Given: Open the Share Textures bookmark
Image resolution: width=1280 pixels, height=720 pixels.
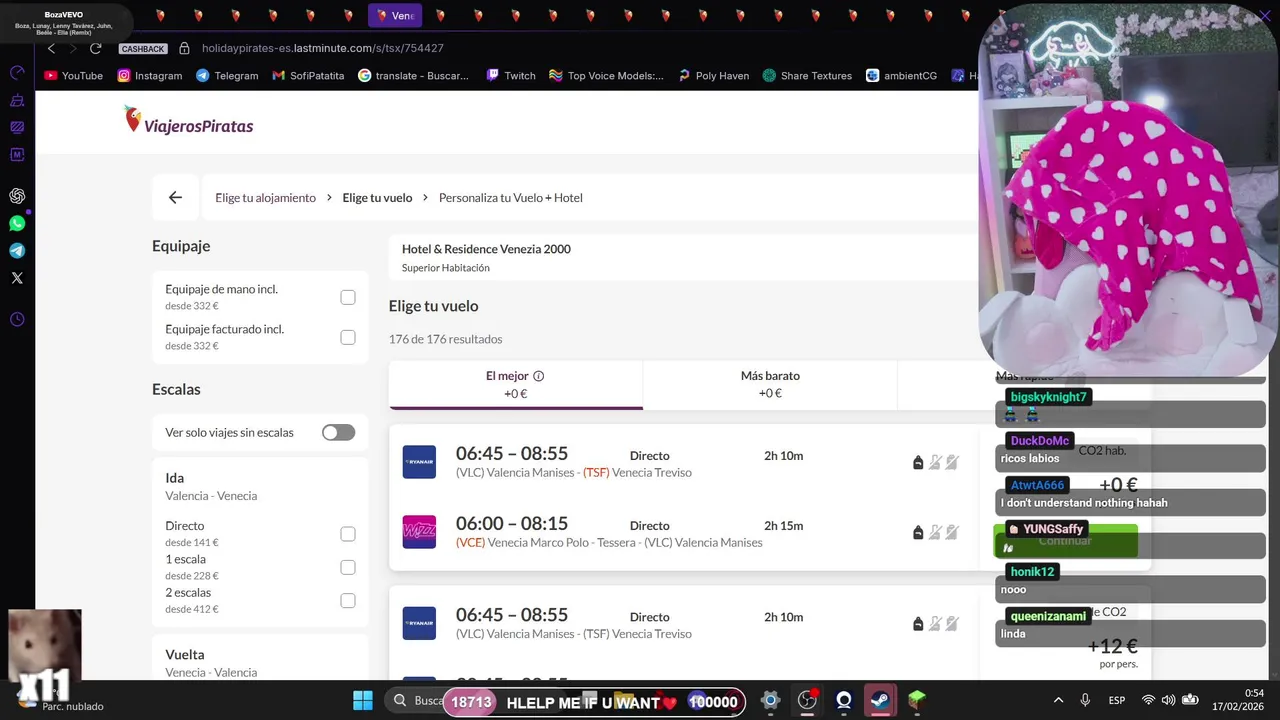Looking at the screenshot, I should click(x=807, y=75).
